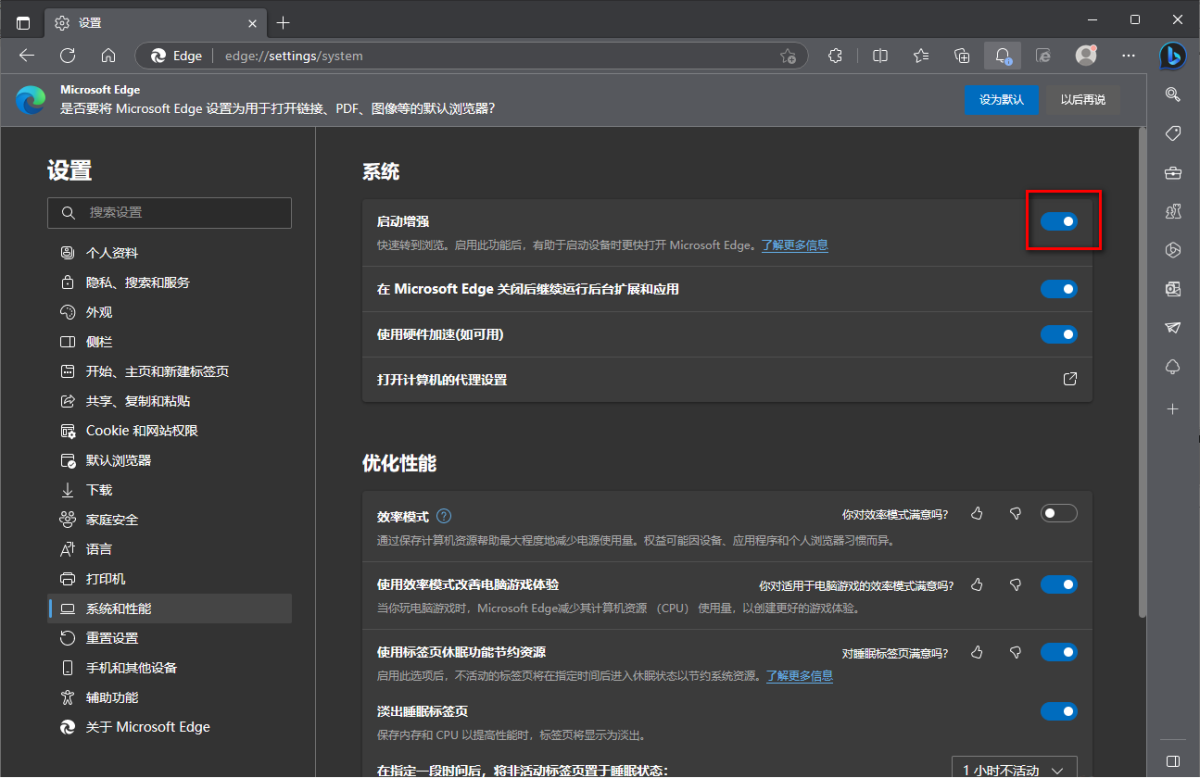Add a new app to sidebar with plus
Image resolution: width=1200 pixels, height=778 pixels.
pyautogui.click(x=1173, y=409)
